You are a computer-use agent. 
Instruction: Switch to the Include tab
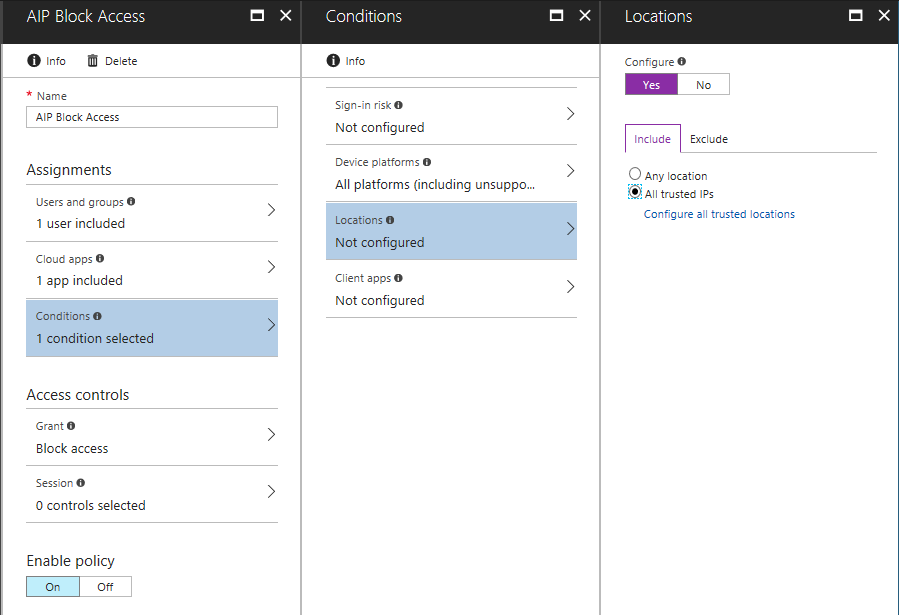coord(652,139)
